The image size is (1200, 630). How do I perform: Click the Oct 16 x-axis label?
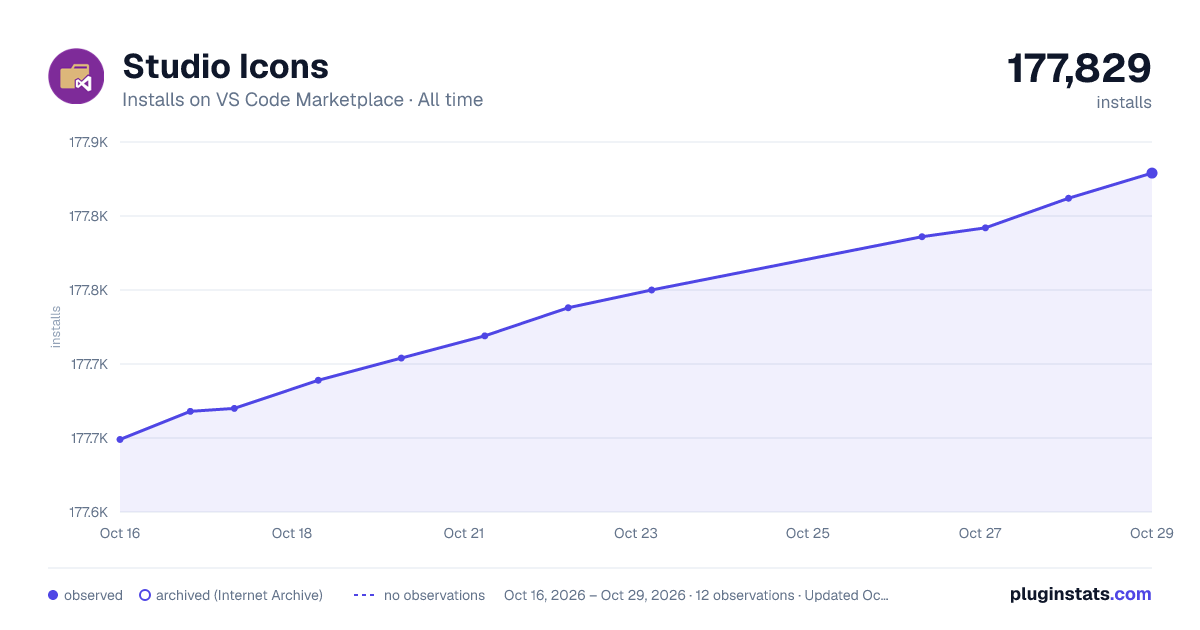[120, 533]
